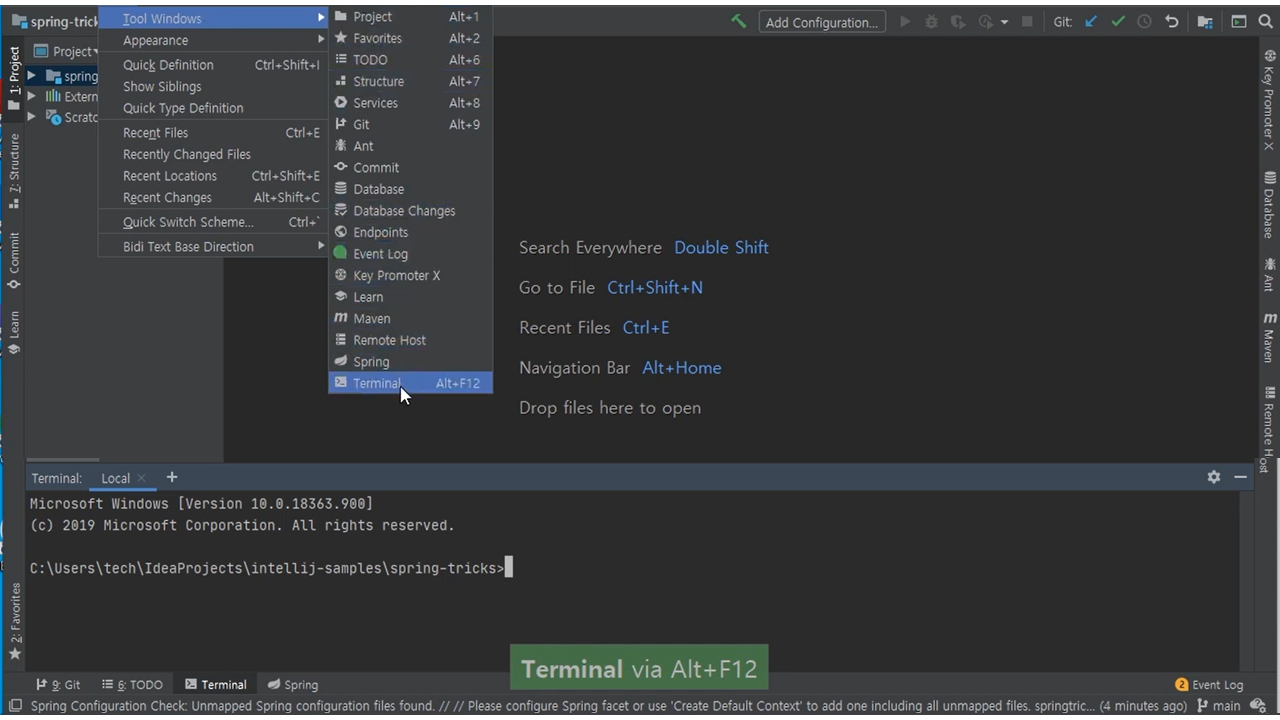The height and width of the screenshot is (720, 1280).
Task: Click the Rollback undo arrow icon
Action: click(x=1172, y=21)
